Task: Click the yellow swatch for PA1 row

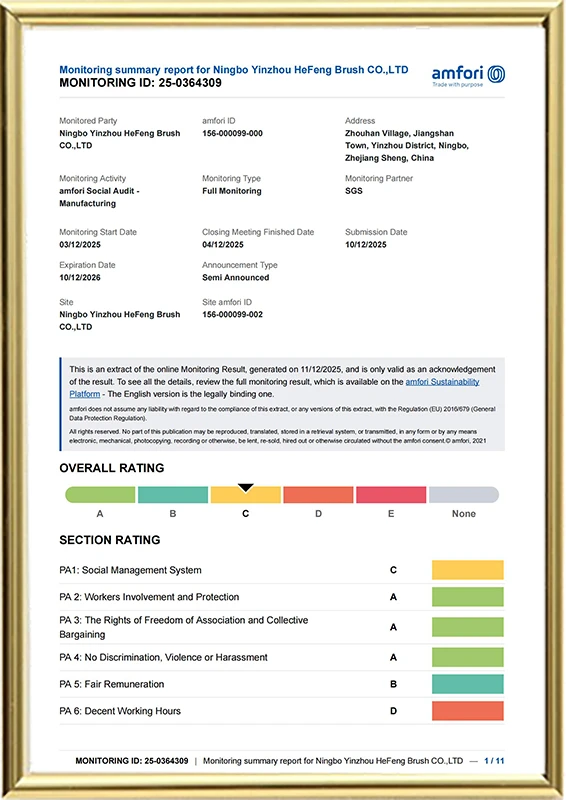Action: point(467,570)
